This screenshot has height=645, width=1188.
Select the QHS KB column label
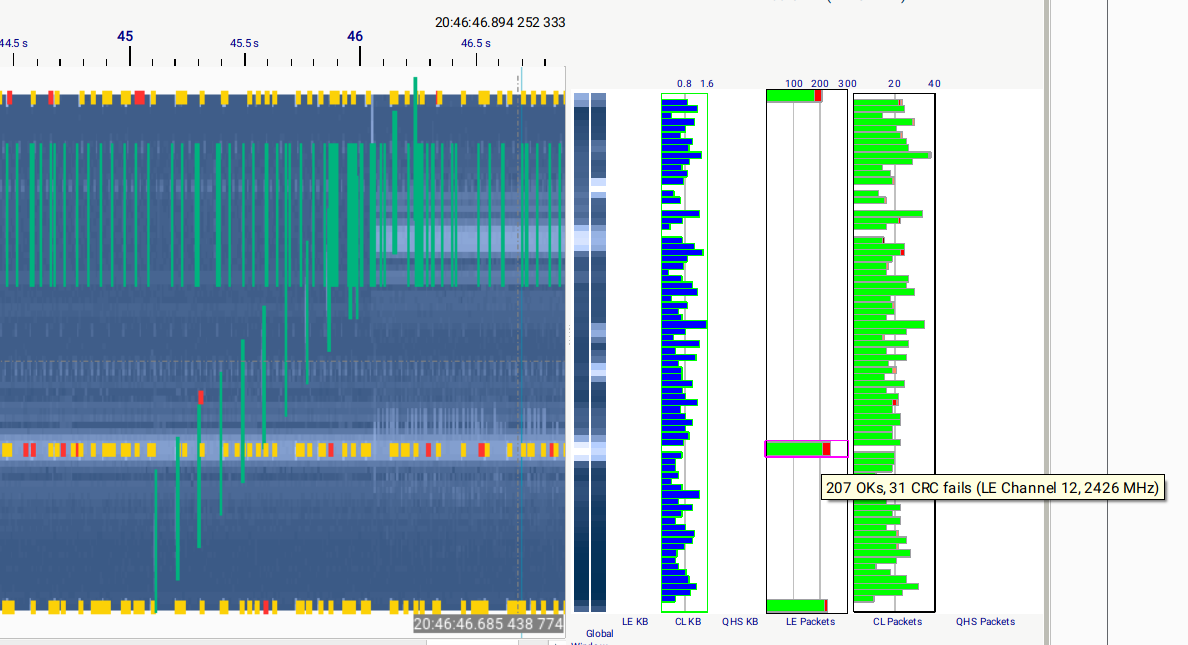pyautogui.click(x=740, y=622)
